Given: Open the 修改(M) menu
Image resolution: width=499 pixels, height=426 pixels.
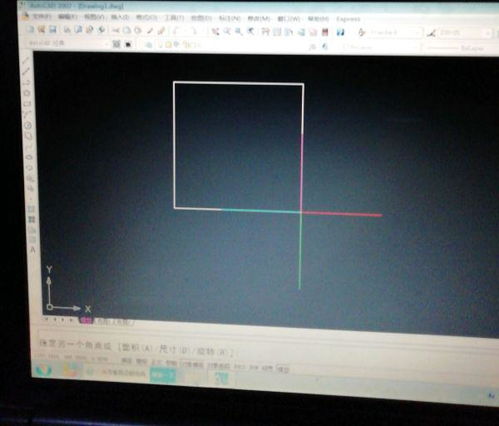Looking at the screenshot, I should click(259, 19).
